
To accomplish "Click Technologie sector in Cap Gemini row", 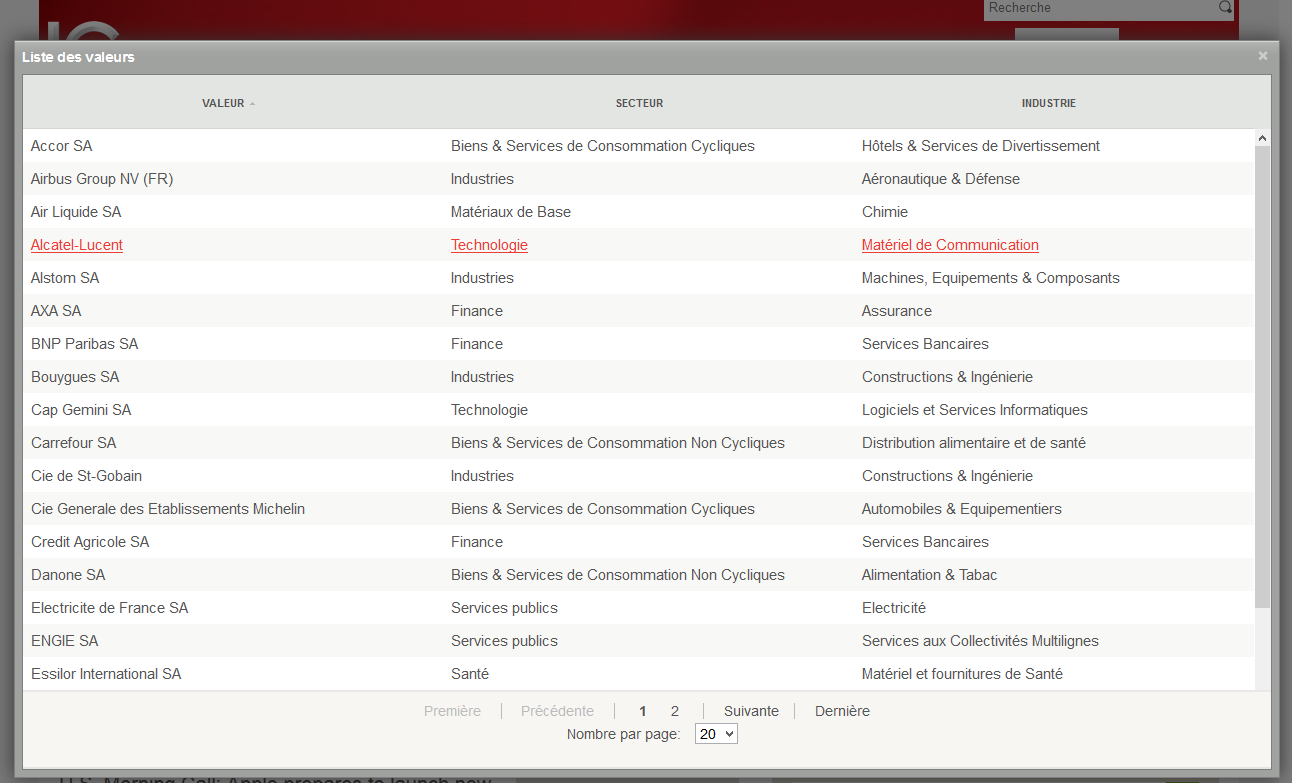I will tap(489, 410).
